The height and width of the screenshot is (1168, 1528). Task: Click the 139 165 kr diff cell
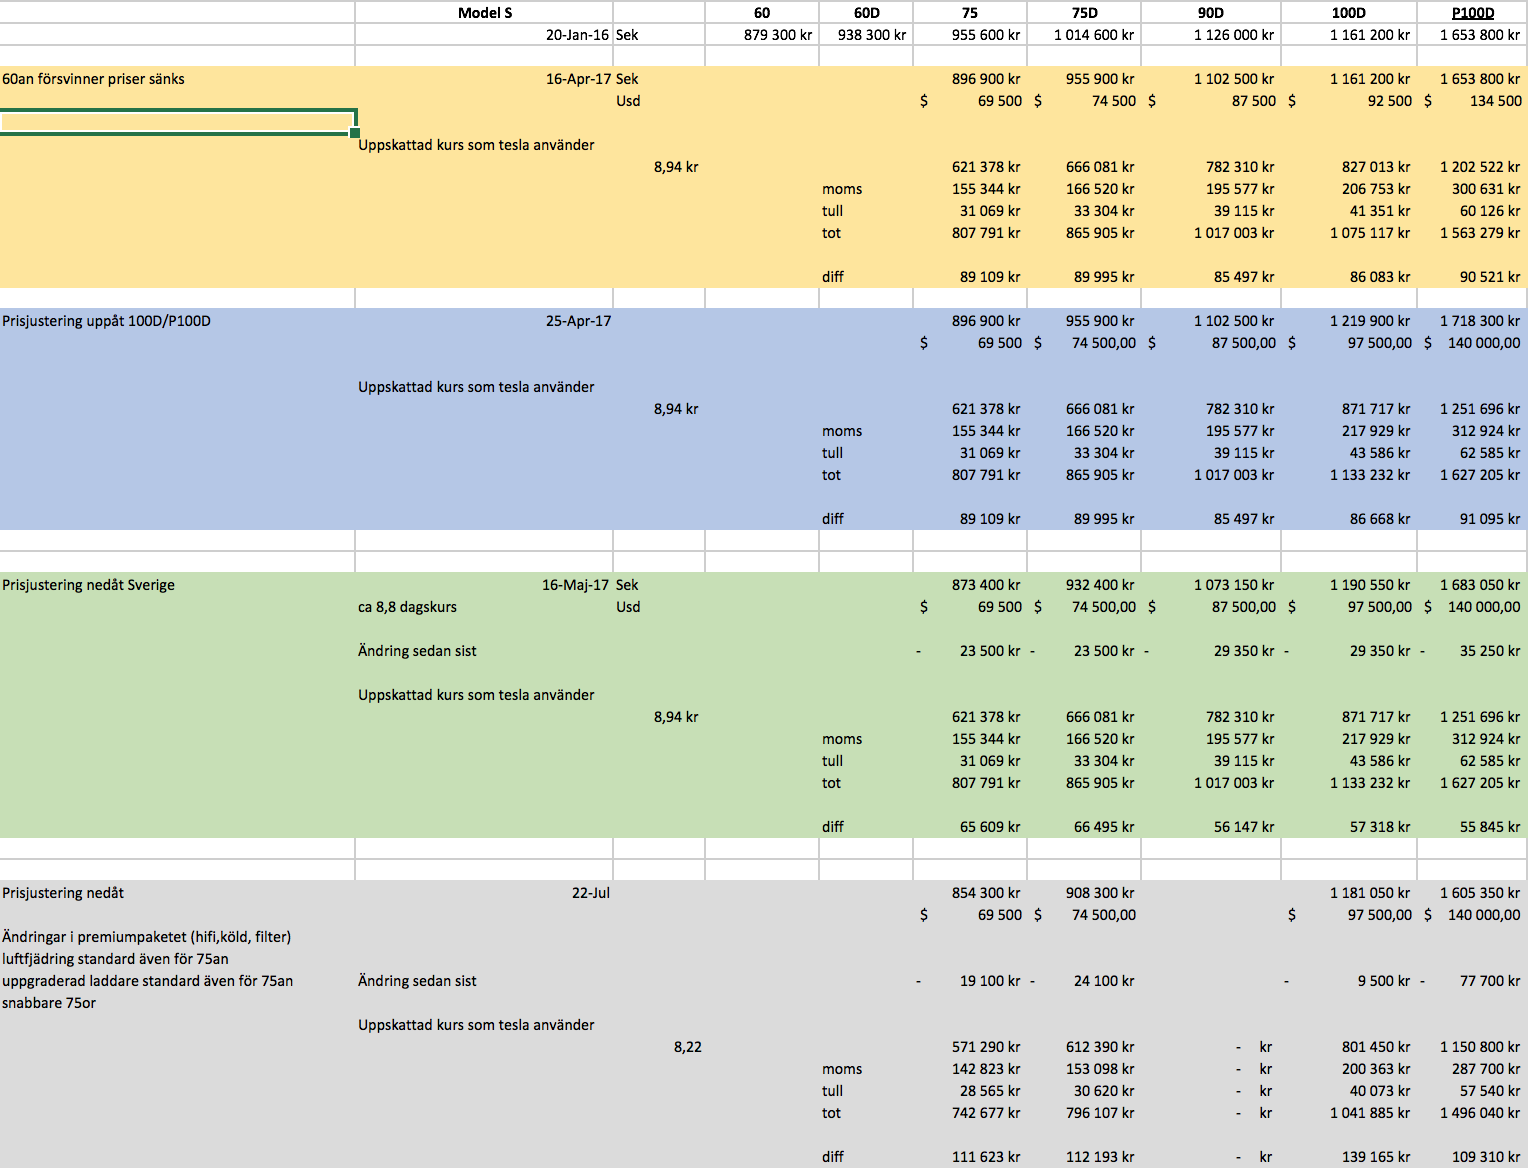(1375, 1157)
